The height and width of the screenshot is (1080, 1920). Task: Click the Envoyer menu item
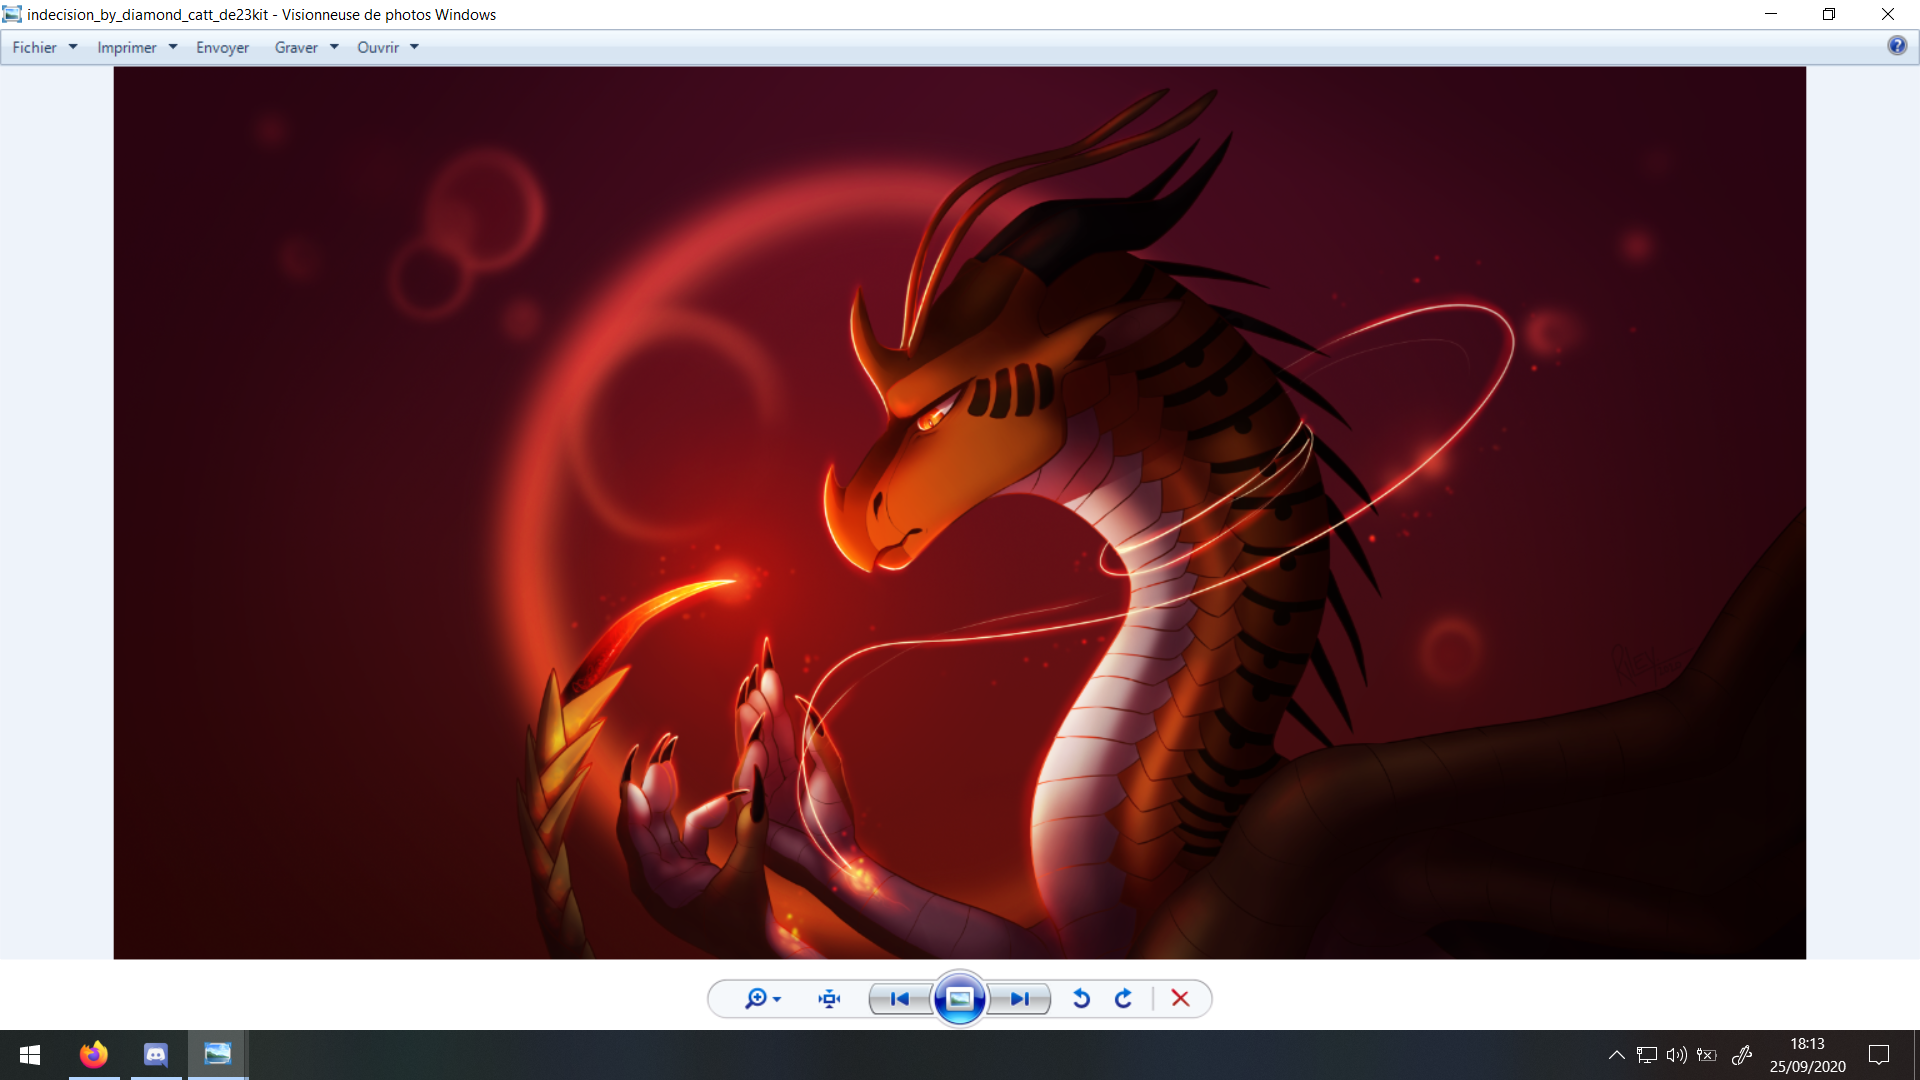[222, 47]
